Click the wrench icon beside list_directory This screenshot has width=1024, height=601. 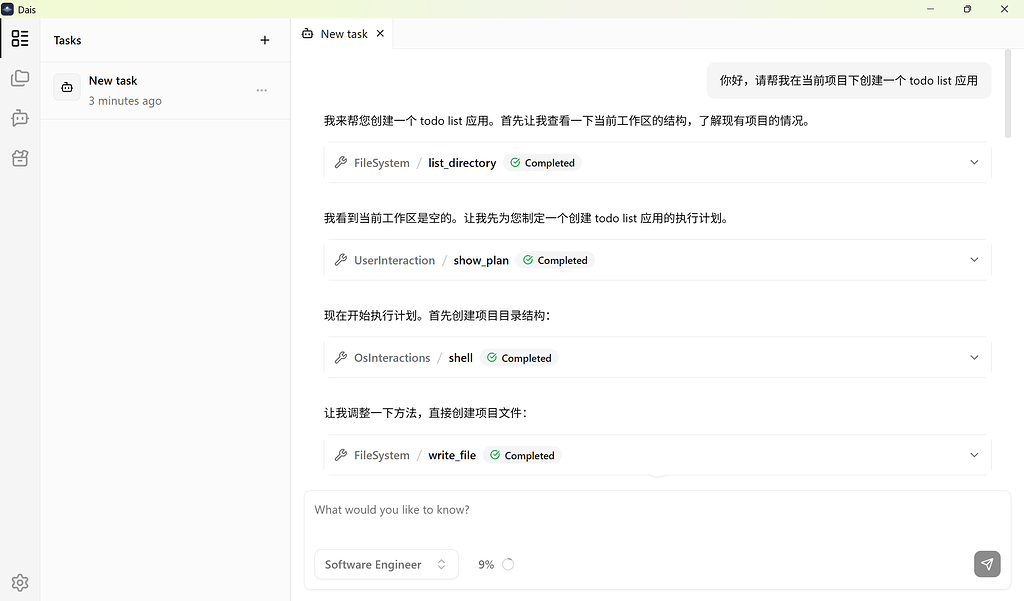[x=340, y=163]
